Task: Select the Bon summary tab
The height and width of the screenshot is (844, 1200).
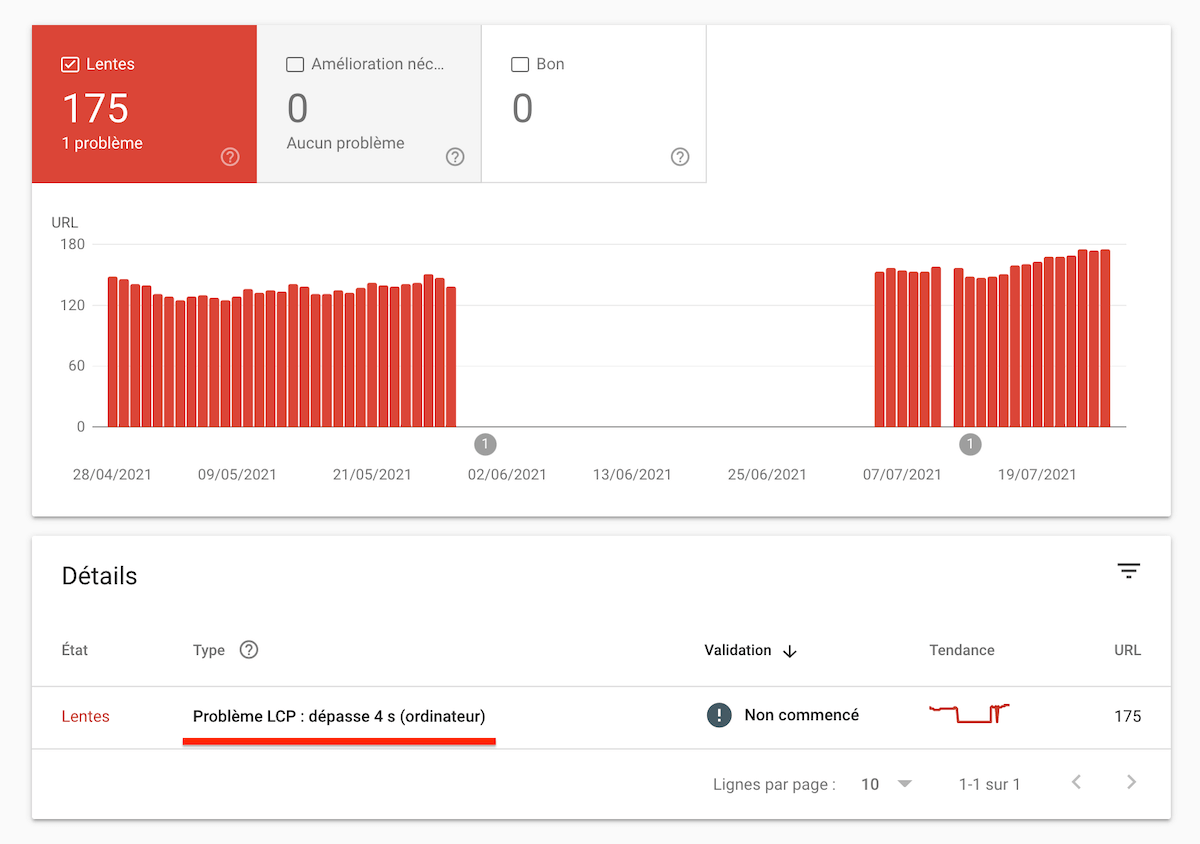Action: click(594, 104)
